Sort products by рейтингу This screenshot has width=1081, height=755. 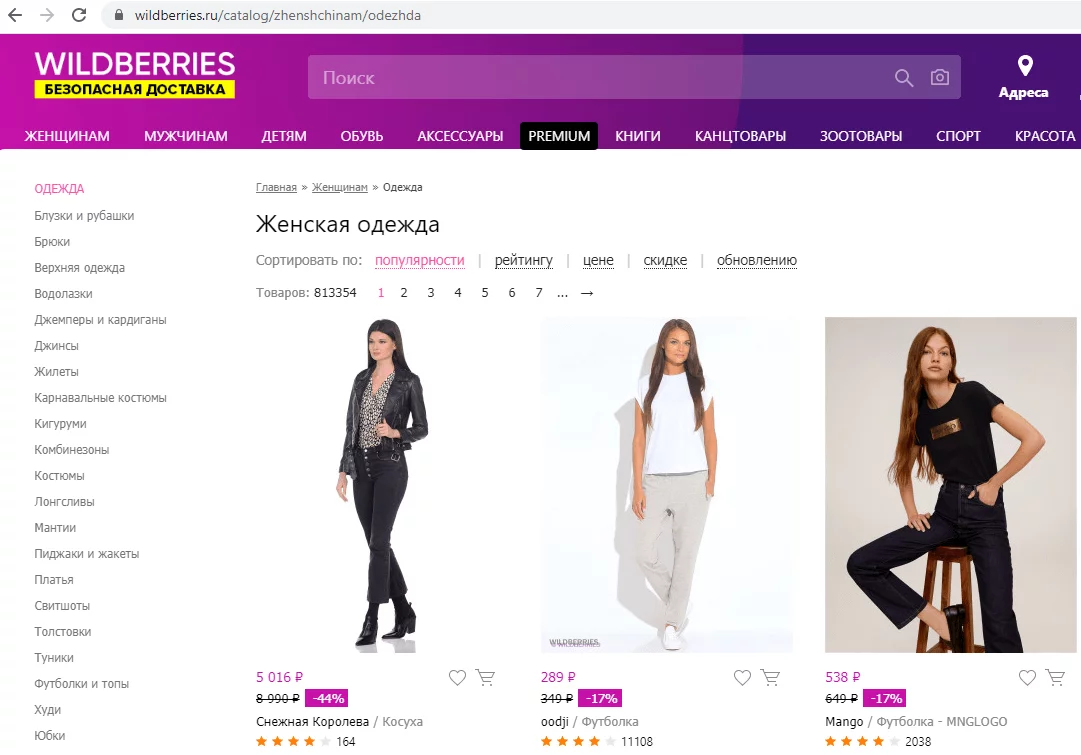(524, 260)
